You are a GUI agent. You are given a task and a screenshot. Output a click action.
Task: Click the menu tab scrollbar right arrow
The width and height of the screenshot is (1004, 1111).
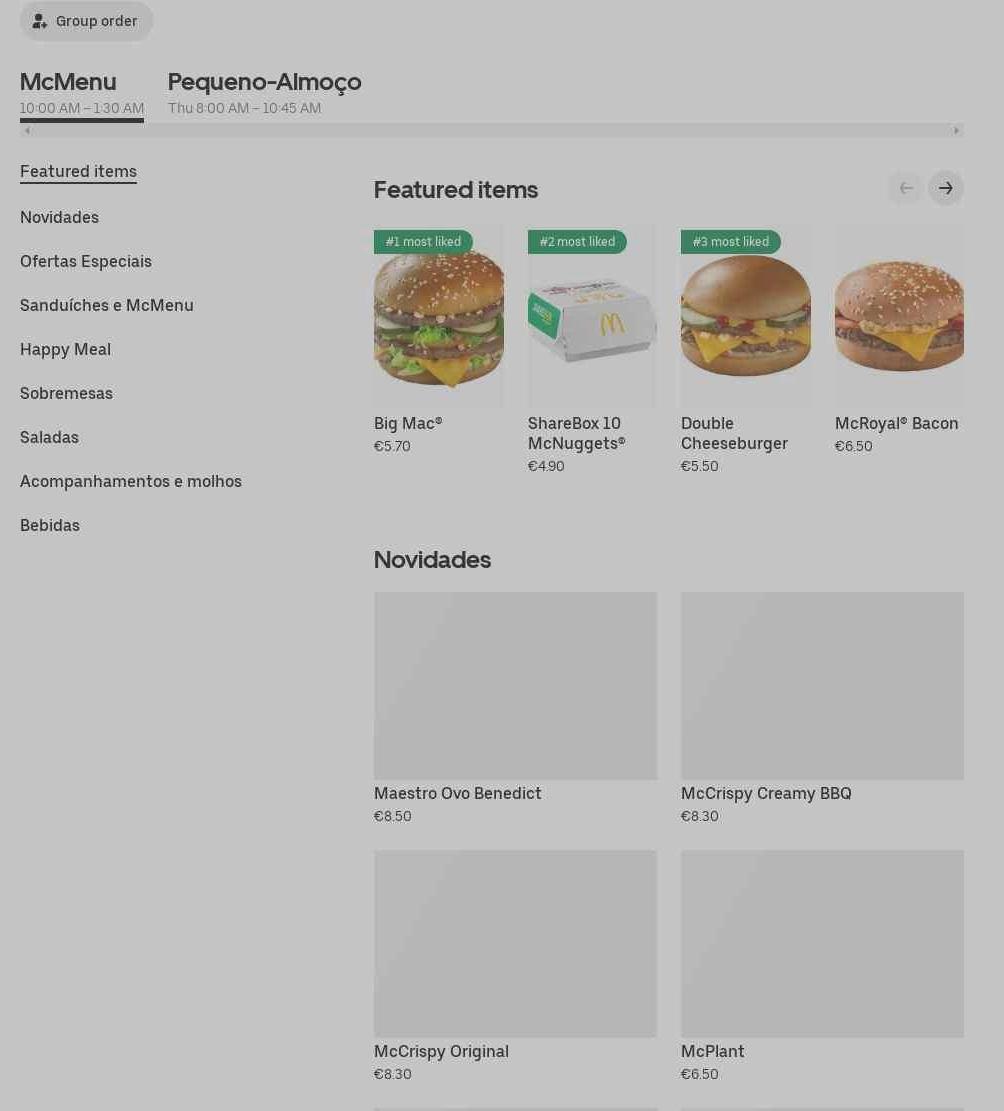pyautogui.click(x=957, y=130)
